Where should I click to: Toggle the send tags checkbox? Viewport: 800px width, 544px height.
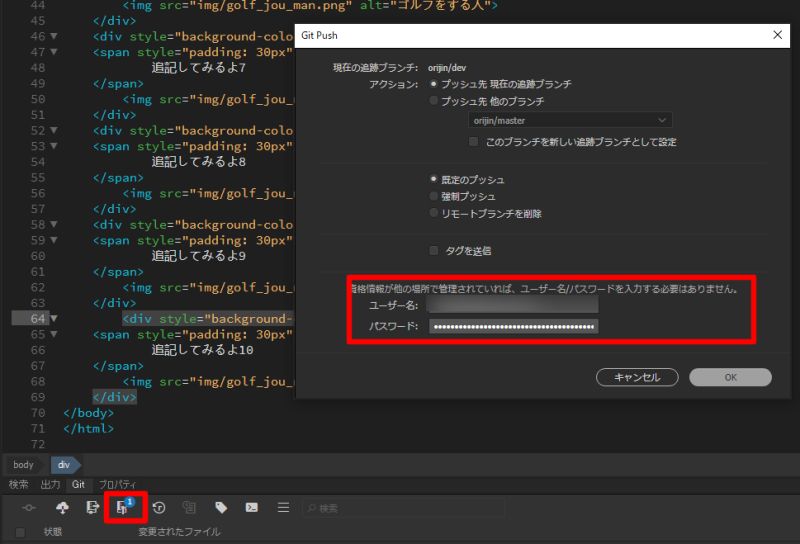[x=434, y=250]
